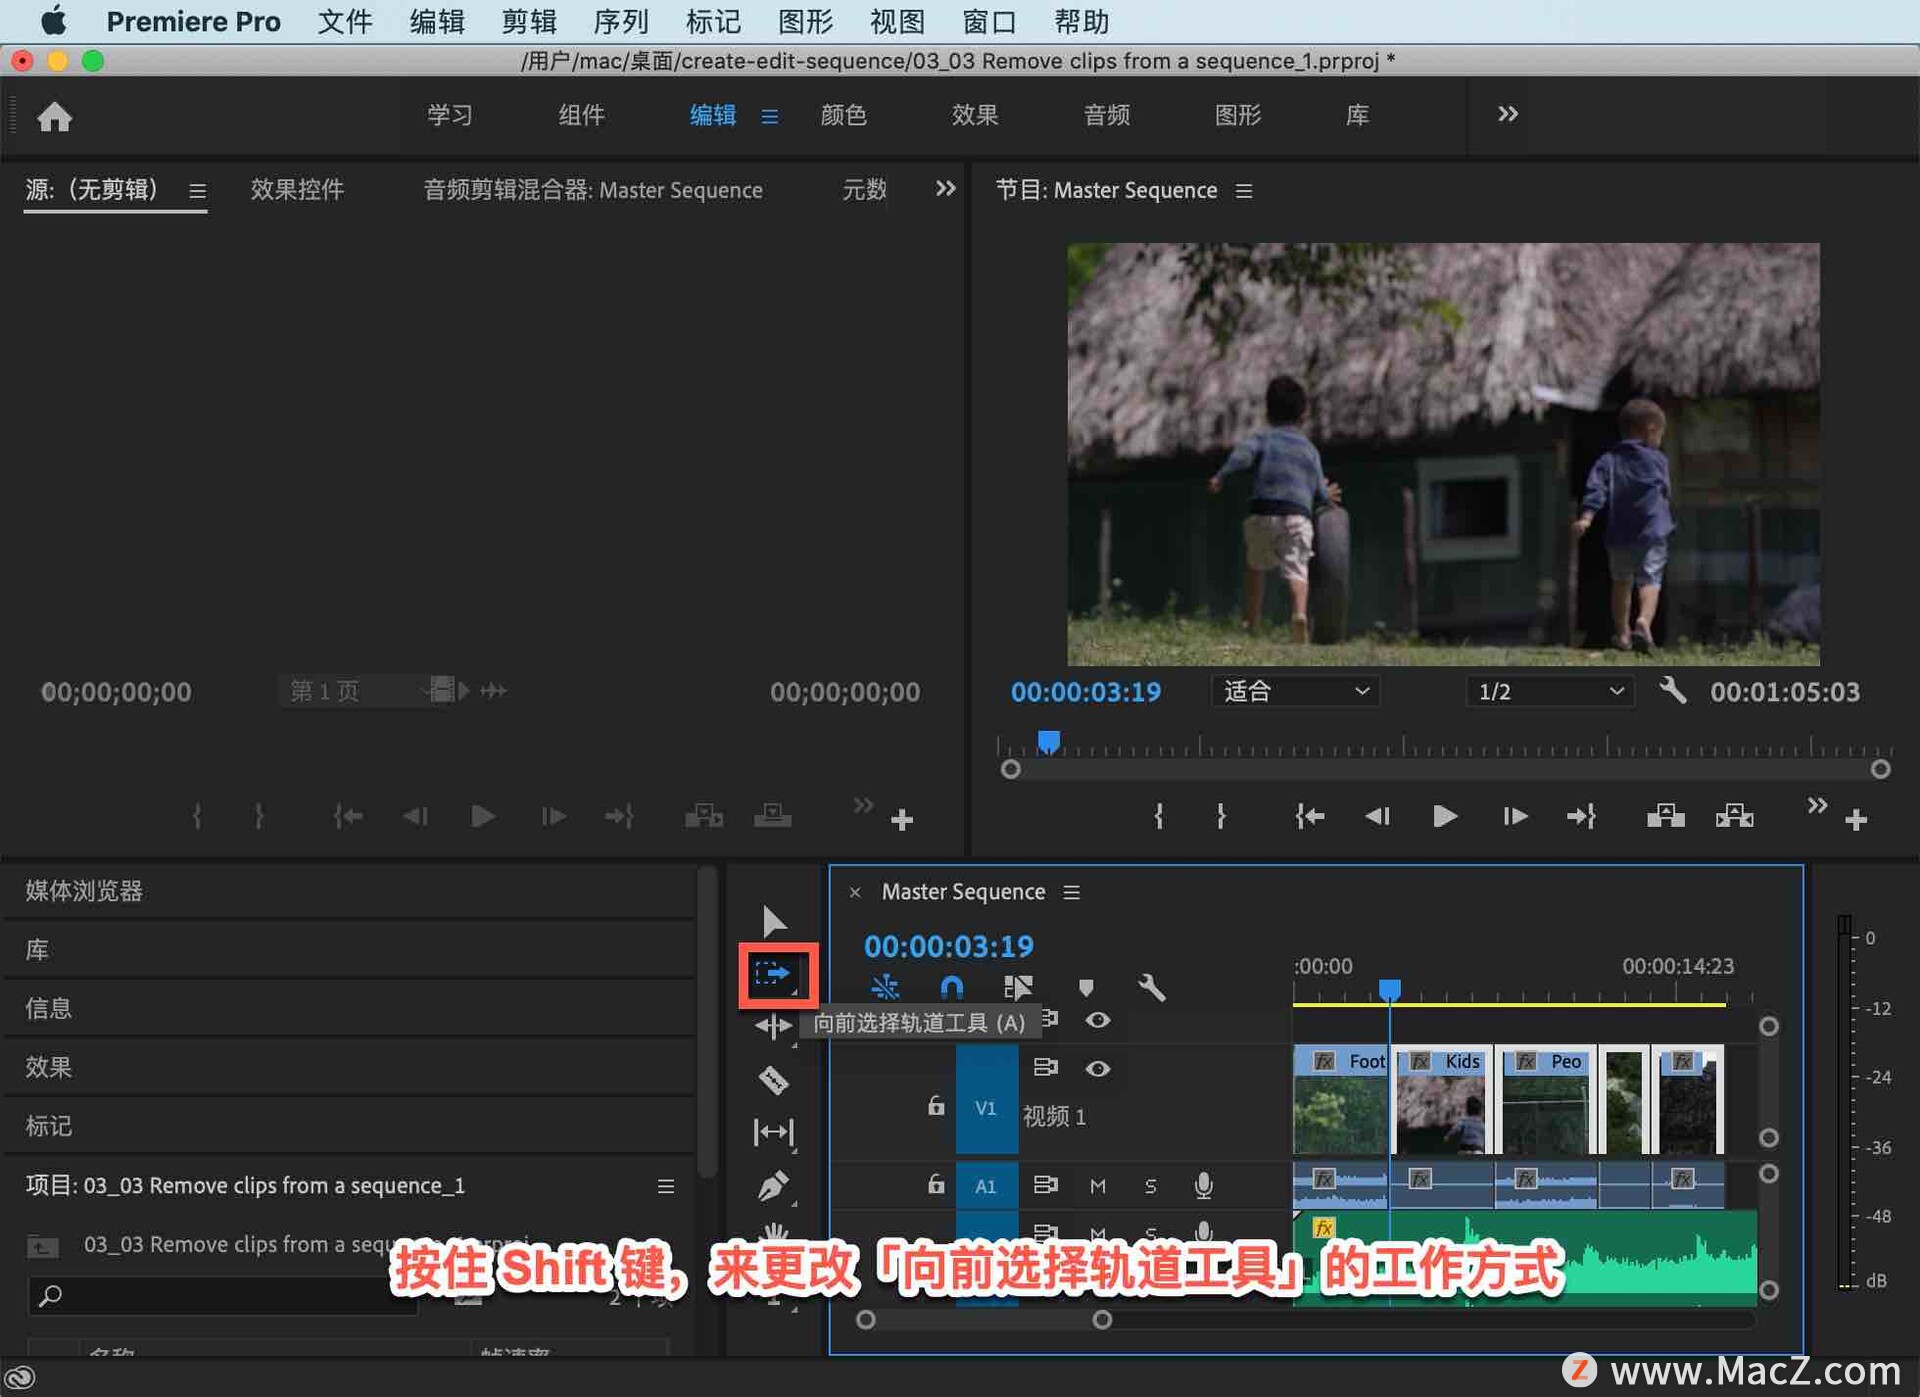
Task: Click the Home button in the header
Action: (55, 117)
